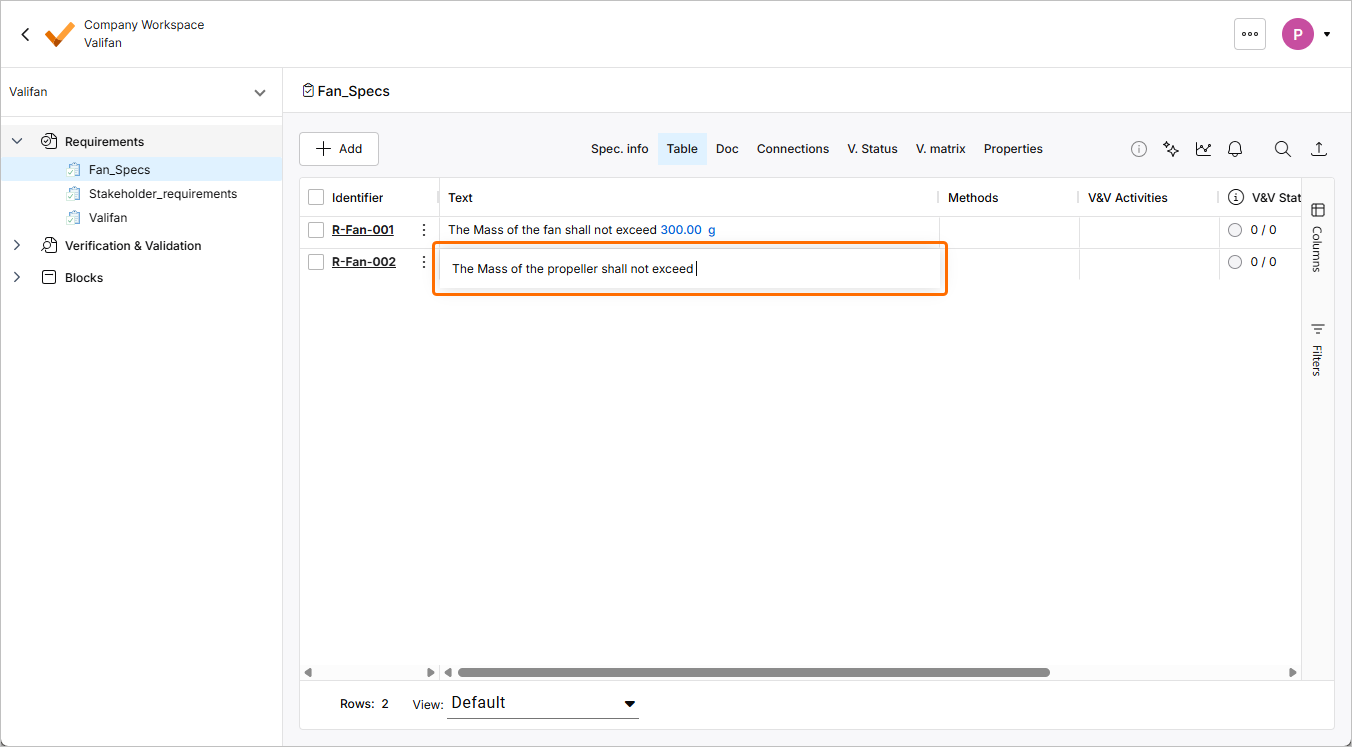Open the Valifan project selector dropdown
Screen dimensions: 1352x747
(141, 92)
